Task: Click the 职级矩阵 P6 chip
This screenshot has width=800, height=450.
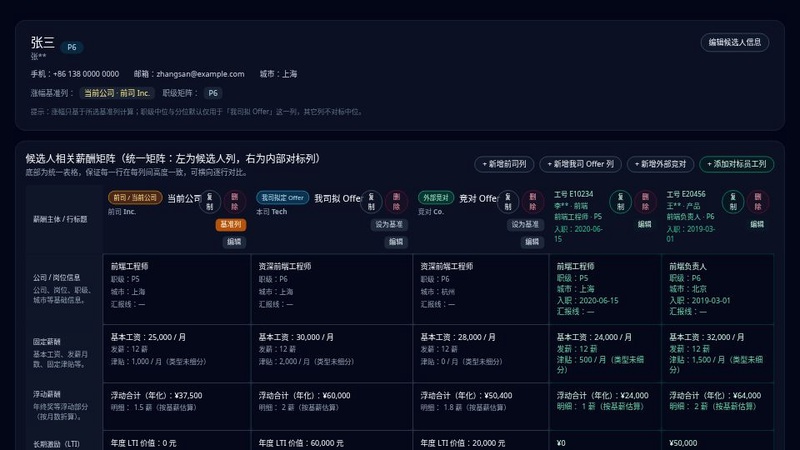Action: pos(213,93)
